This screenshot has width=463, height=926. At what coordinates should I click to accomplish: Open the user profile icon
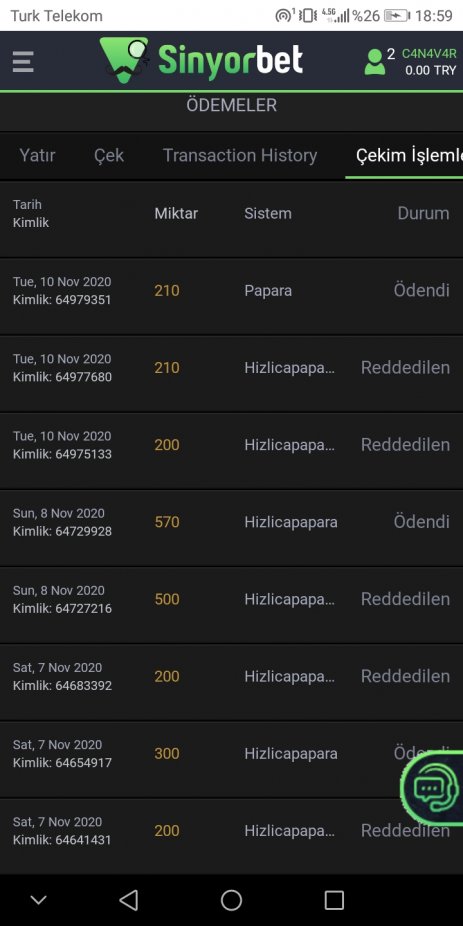(374, 61)
